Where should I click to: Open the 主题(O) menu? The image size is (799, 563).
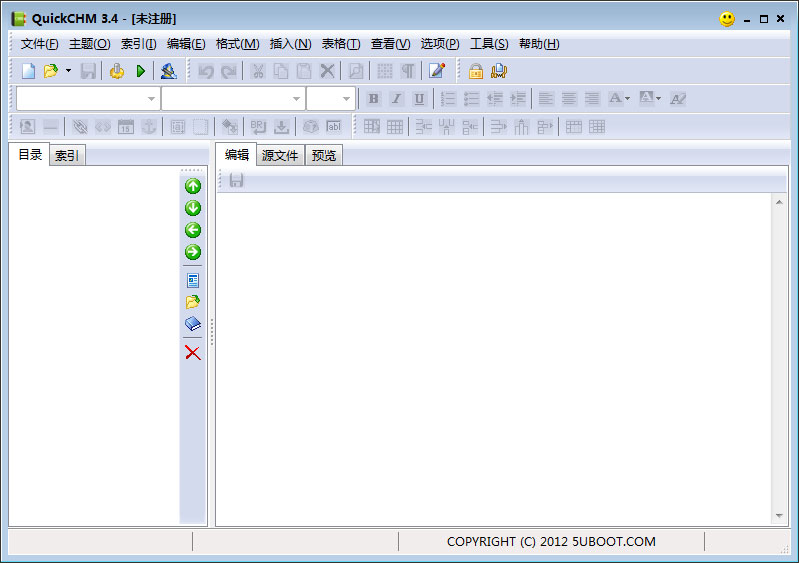tap(90, 44)
